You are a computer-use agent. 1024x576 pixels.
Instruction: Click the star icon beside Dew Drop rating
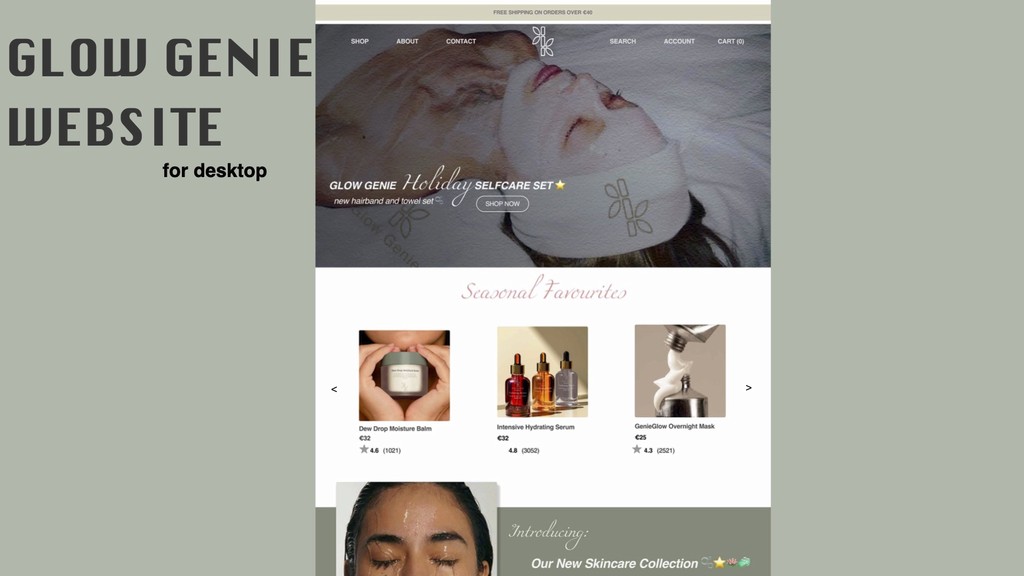(x=364, y=449)
